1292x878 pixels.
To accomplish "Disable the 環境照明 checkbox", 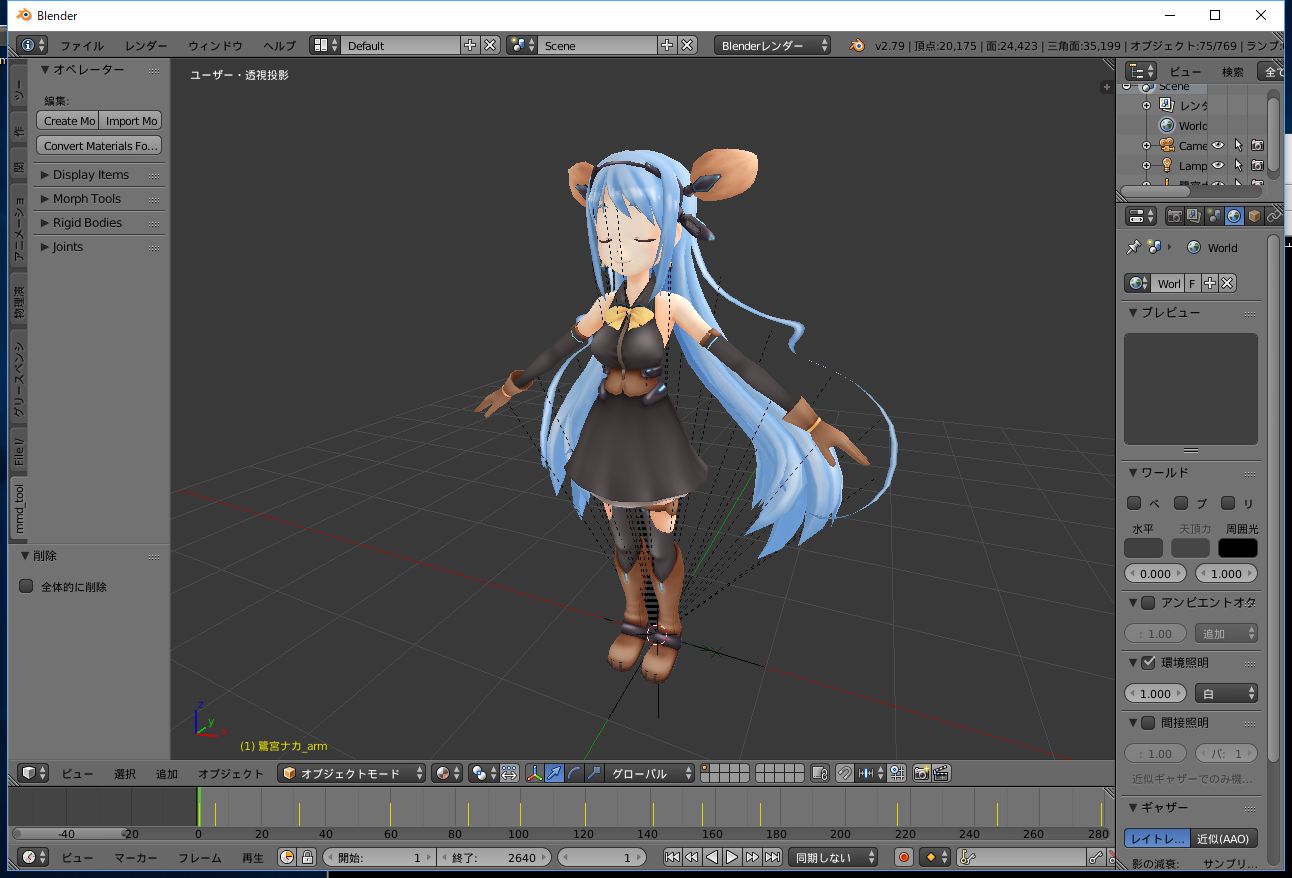I will (x=1148, y=662).
